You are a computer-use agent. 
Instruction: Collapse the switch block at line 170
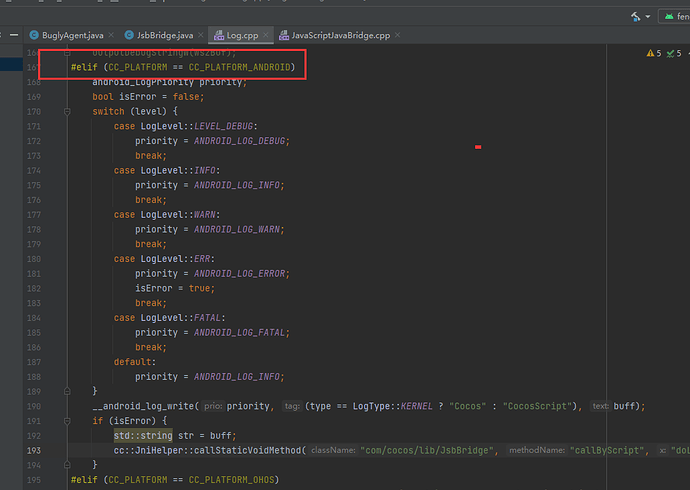point(67,112)
